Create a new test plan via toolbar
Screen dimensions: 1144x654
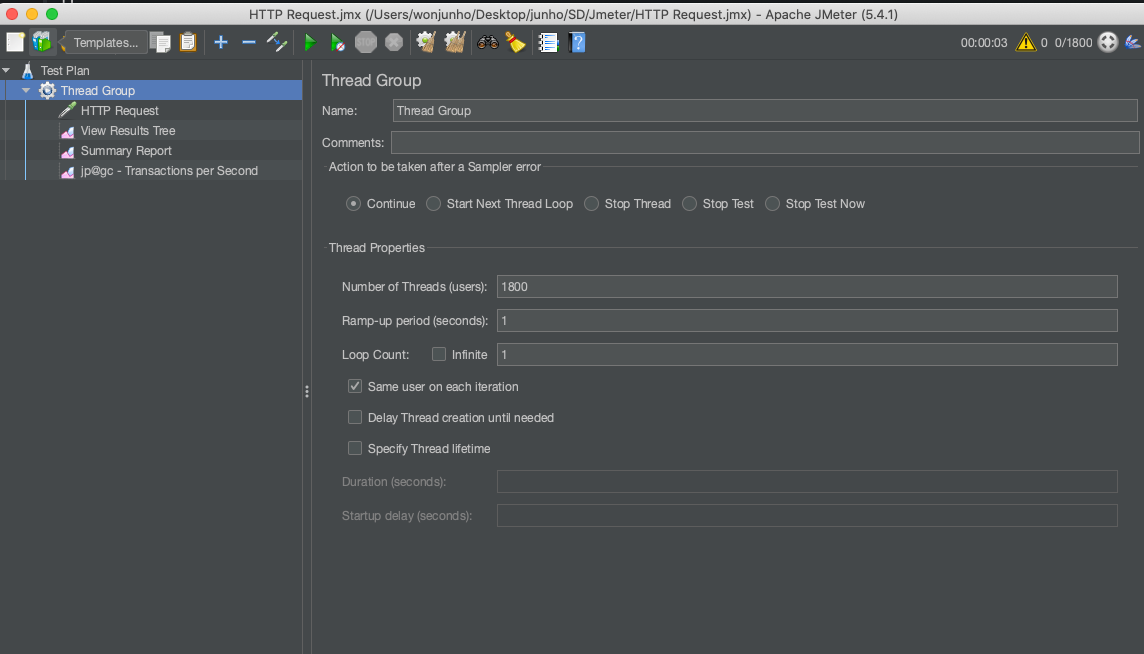[15, 42]
